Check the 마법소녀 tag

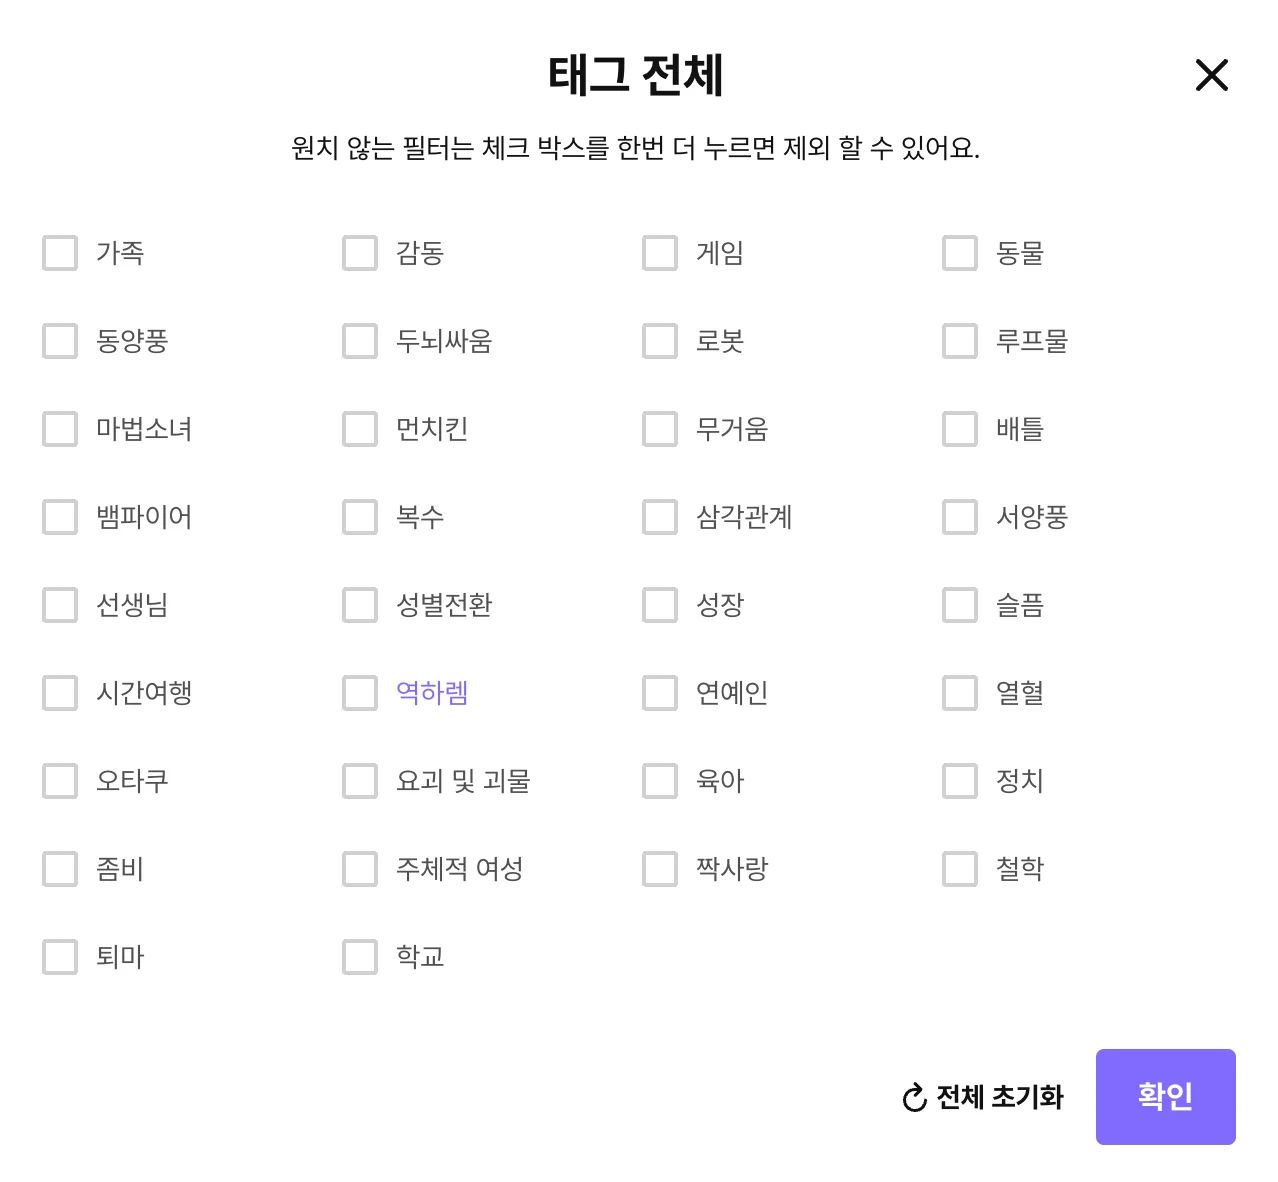[59, 429]
